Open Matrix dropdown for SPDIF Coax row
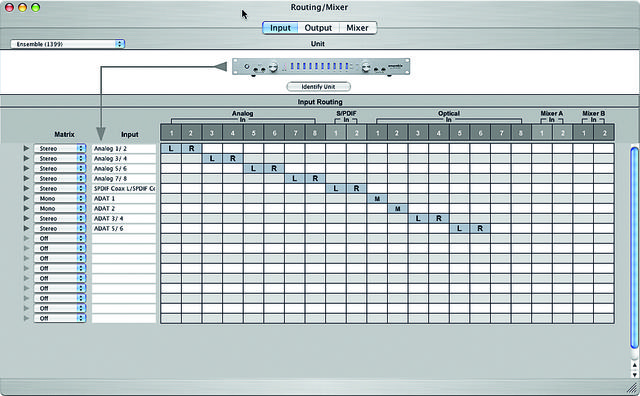This screenshot has width=640, height=396. 60,189
